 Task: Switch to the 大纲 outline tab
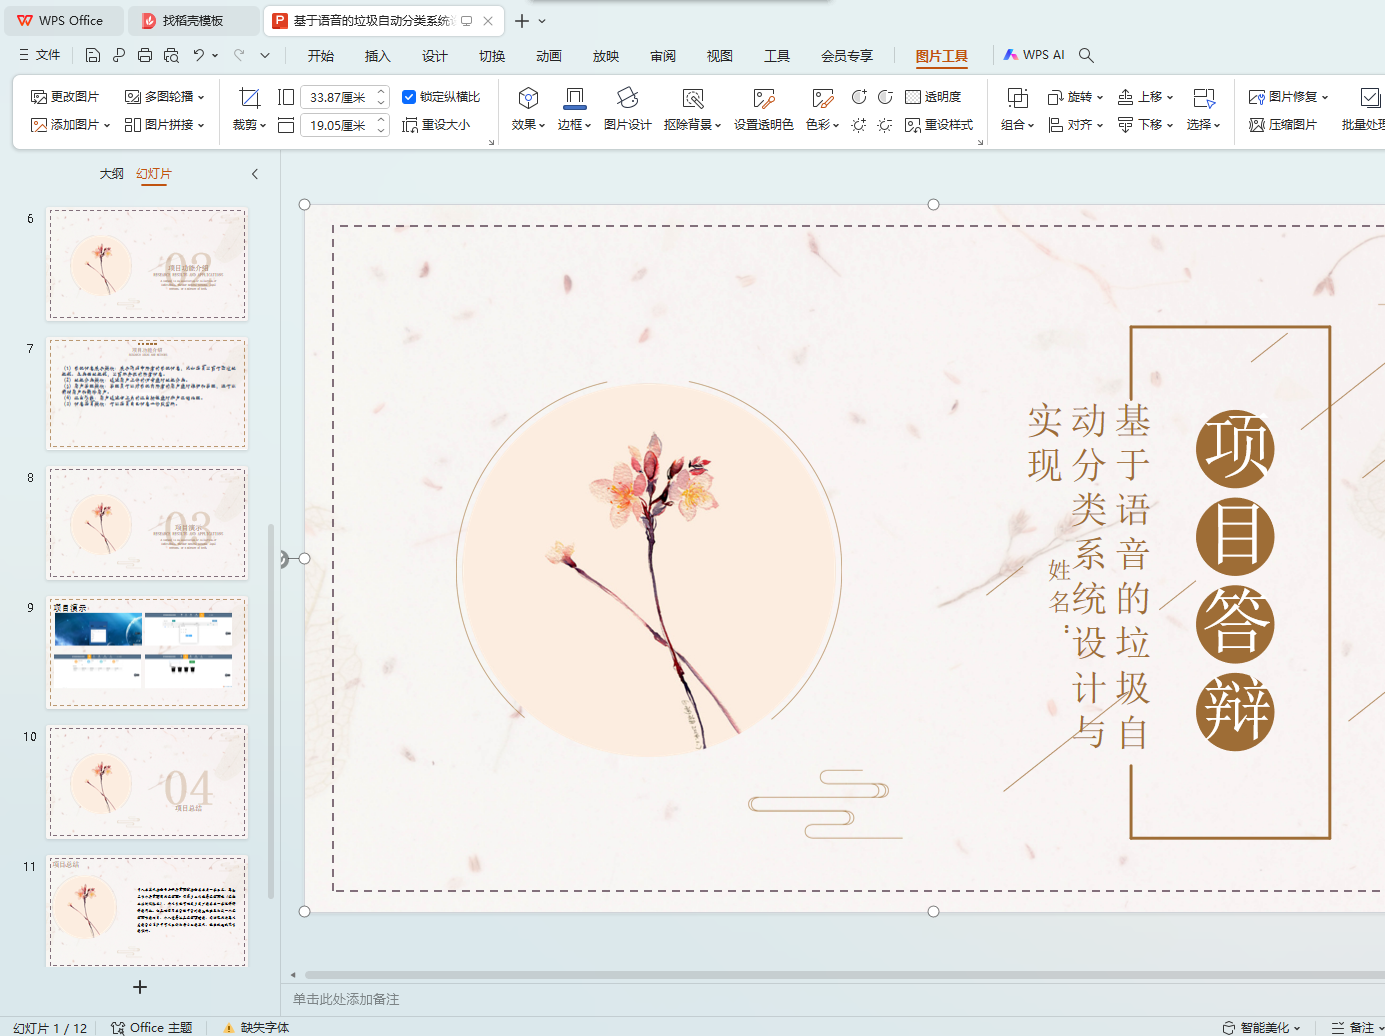[111, 174]
